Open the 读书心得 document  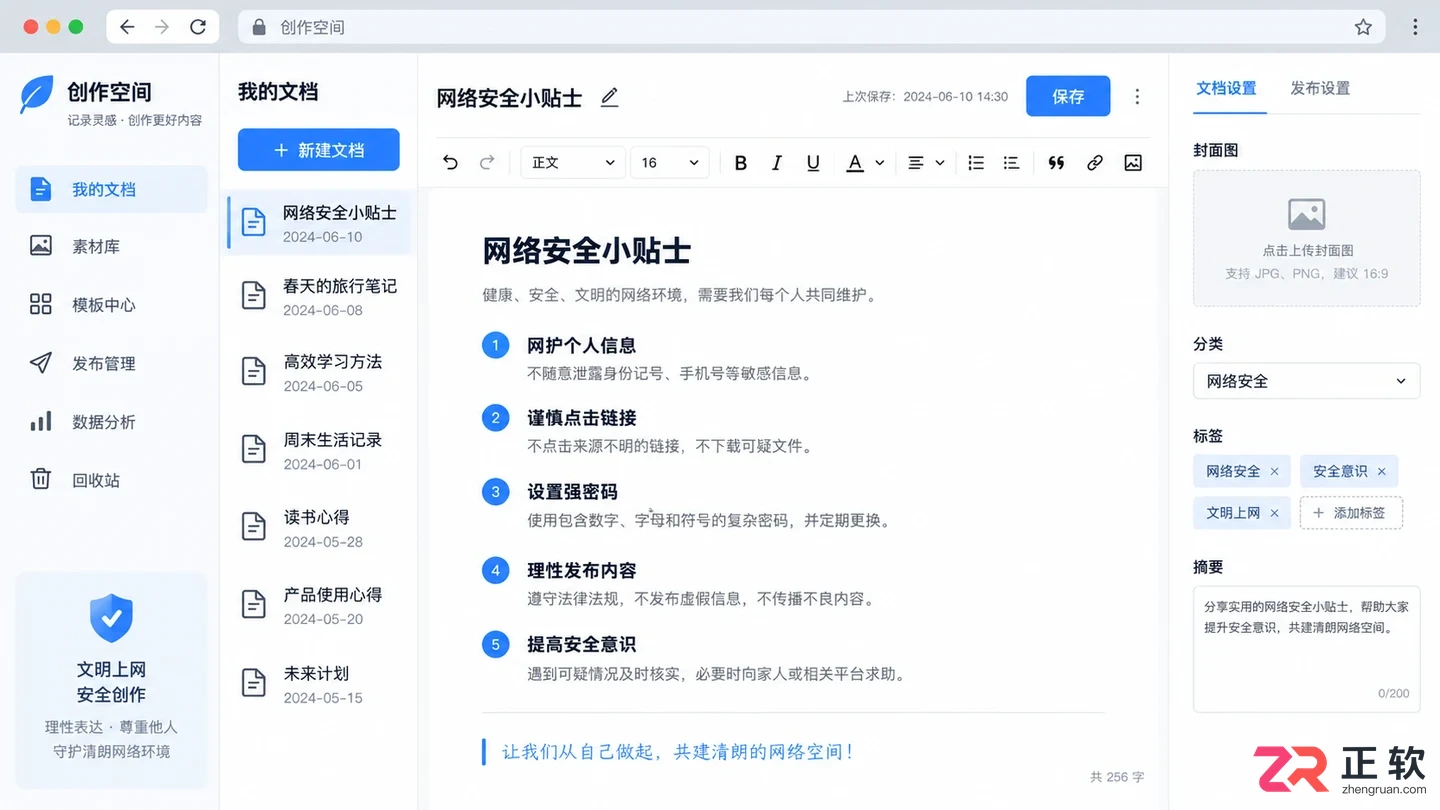click(x=319, y=528)
